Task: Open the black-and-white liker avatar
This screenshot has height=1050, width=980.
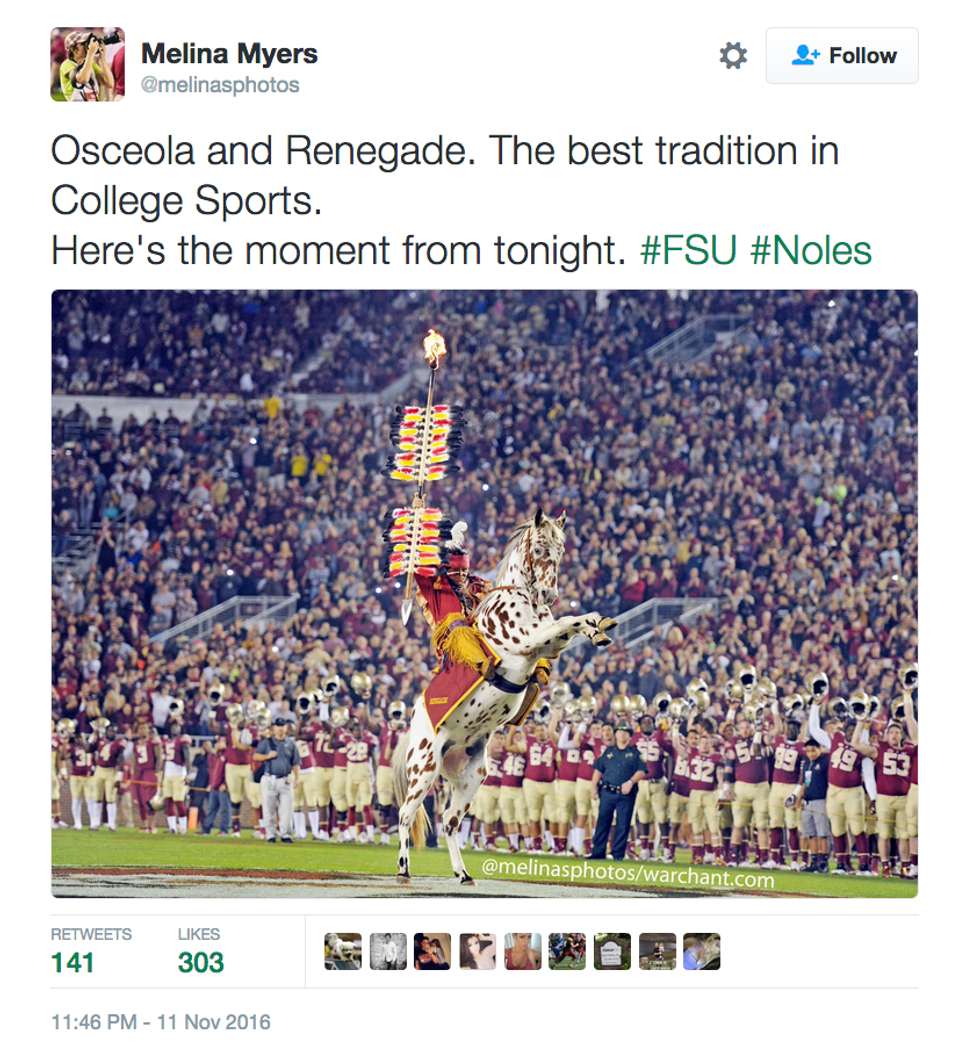Action: point(388,951)
